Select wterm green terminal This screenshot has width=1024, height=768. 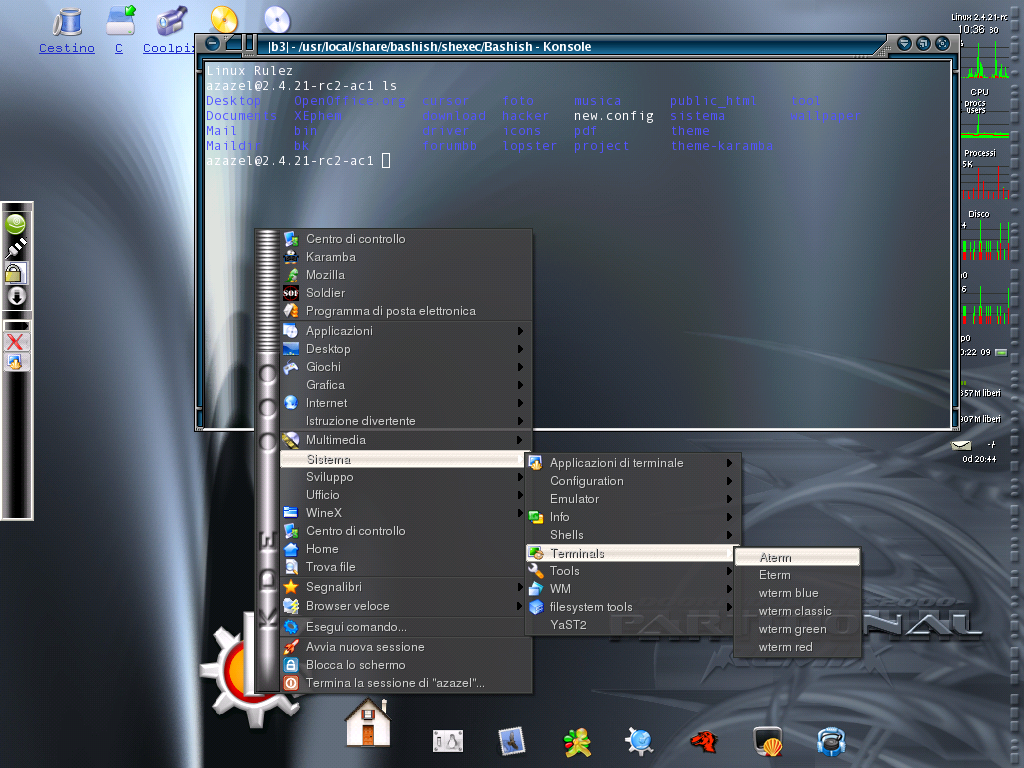[x=797, y=630]
